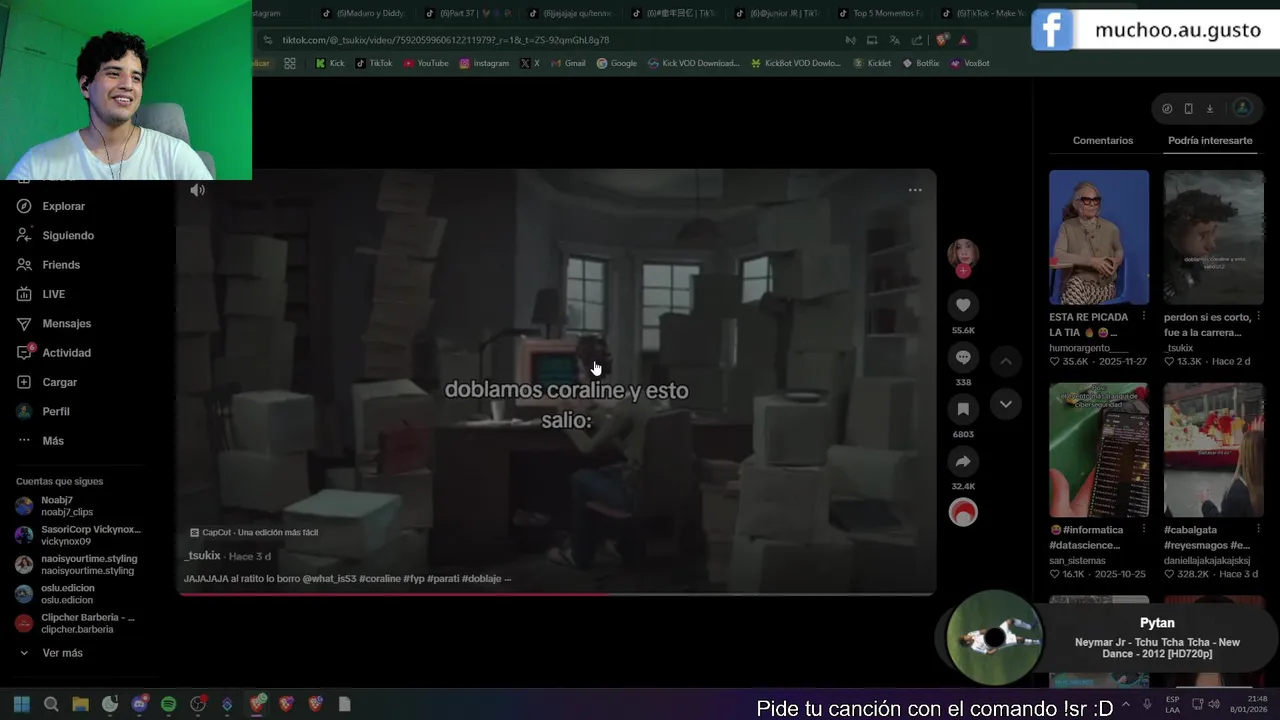Open the Instagram bookmark

[484, 63]
